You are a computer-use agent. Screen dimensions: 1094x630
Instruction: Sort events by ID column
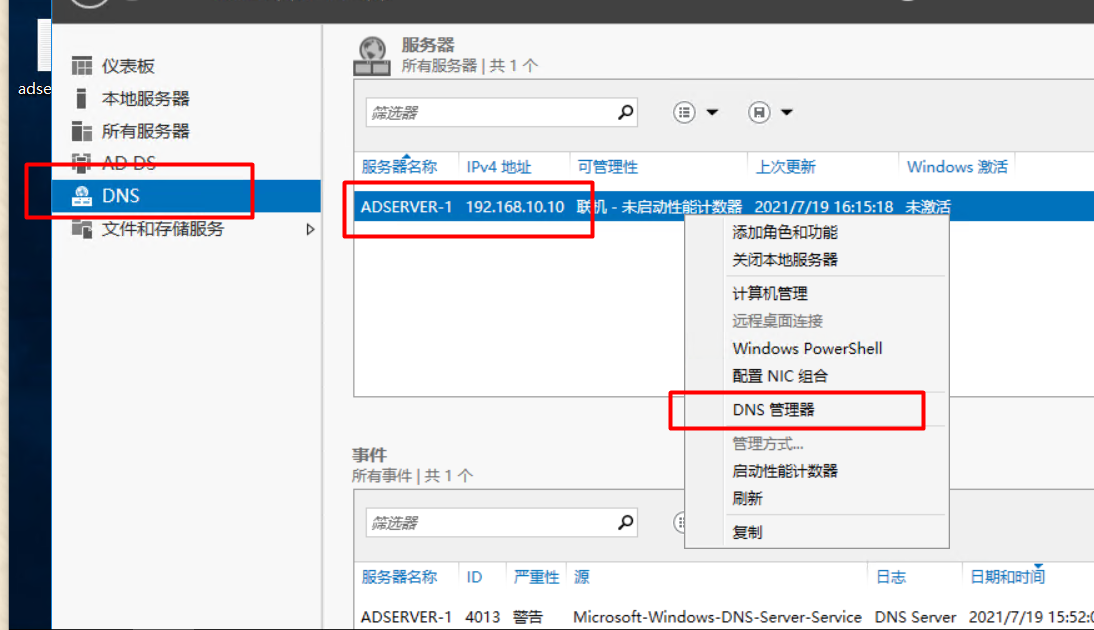point(474,577)
